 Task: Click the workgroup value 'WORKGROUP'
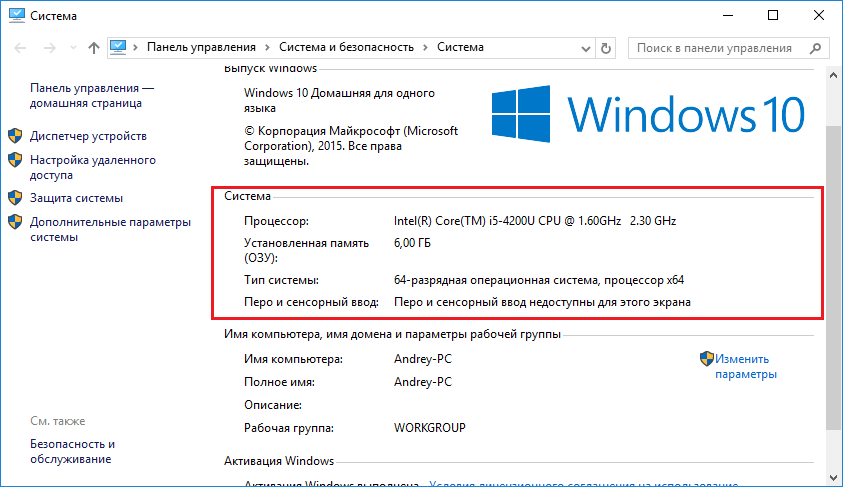coord(430,428)
